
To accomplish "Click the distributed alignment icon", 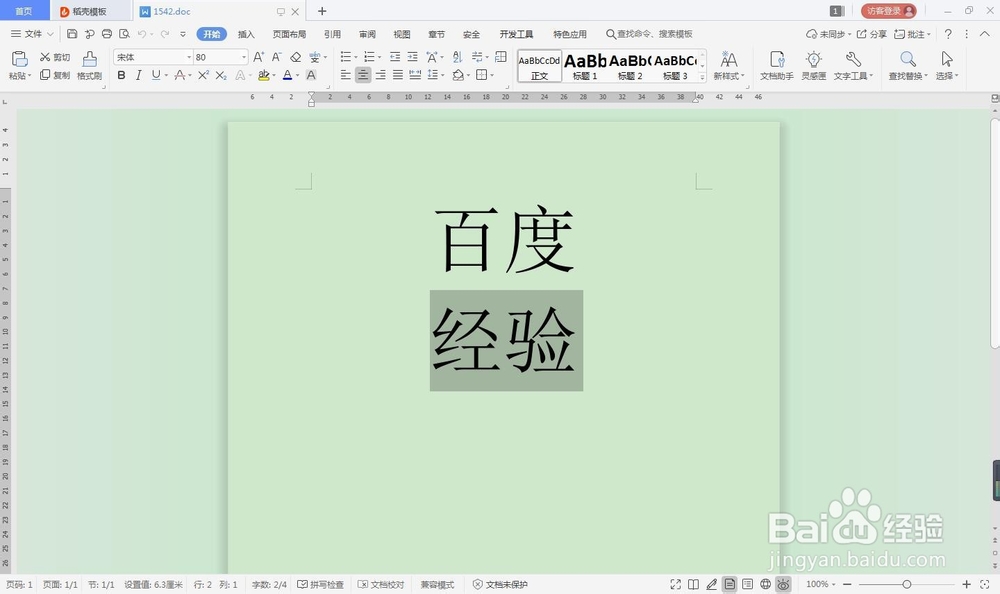I will (x=415, y=75).
